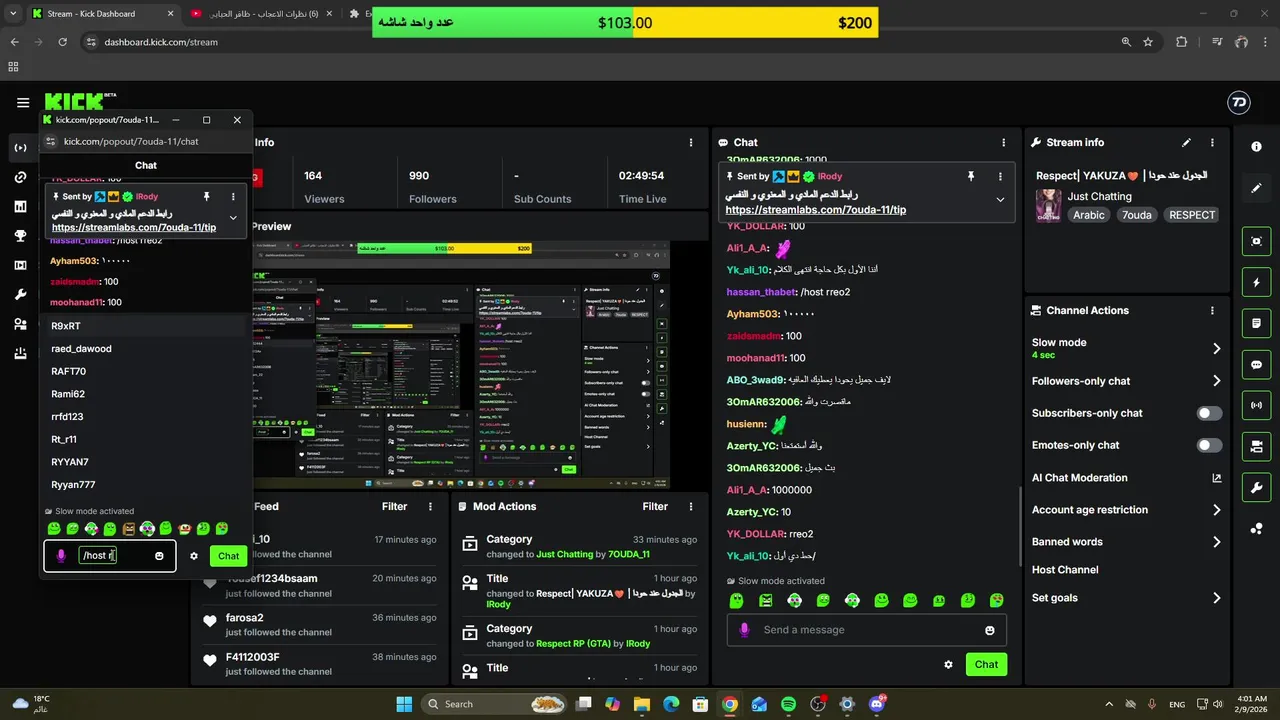The image size is (1280, 720).
Task: Open the Chat panel three-dot menu
Action: click(1004, 143)
